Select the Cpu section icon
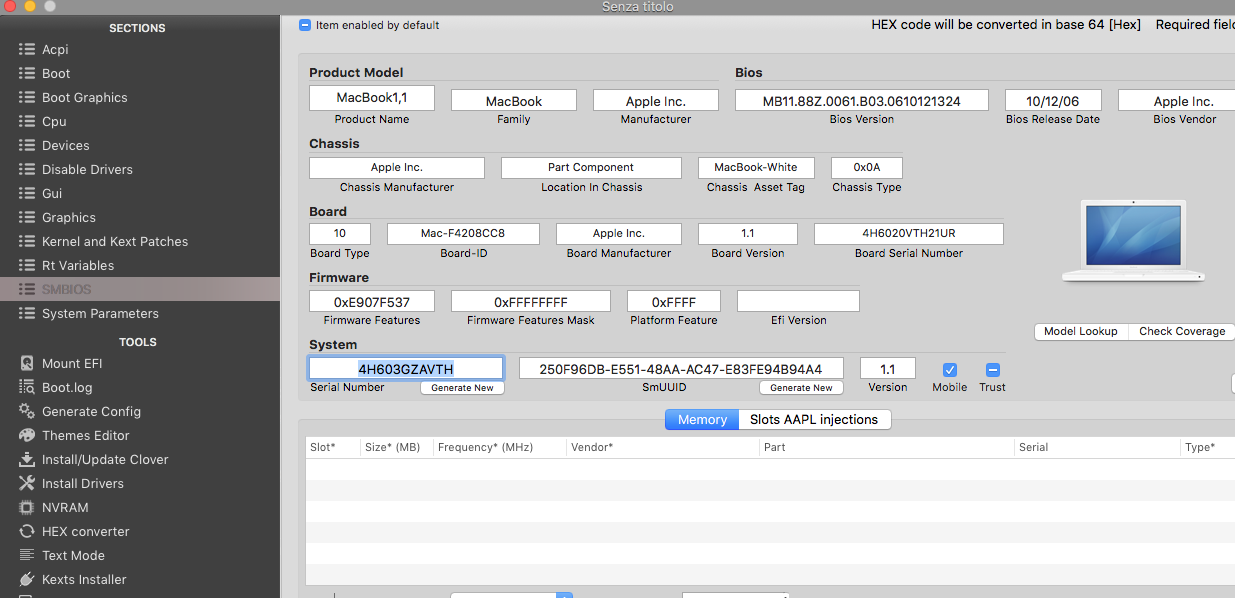1235x598 pixels. pyautogui.click(x=27, y=121)
